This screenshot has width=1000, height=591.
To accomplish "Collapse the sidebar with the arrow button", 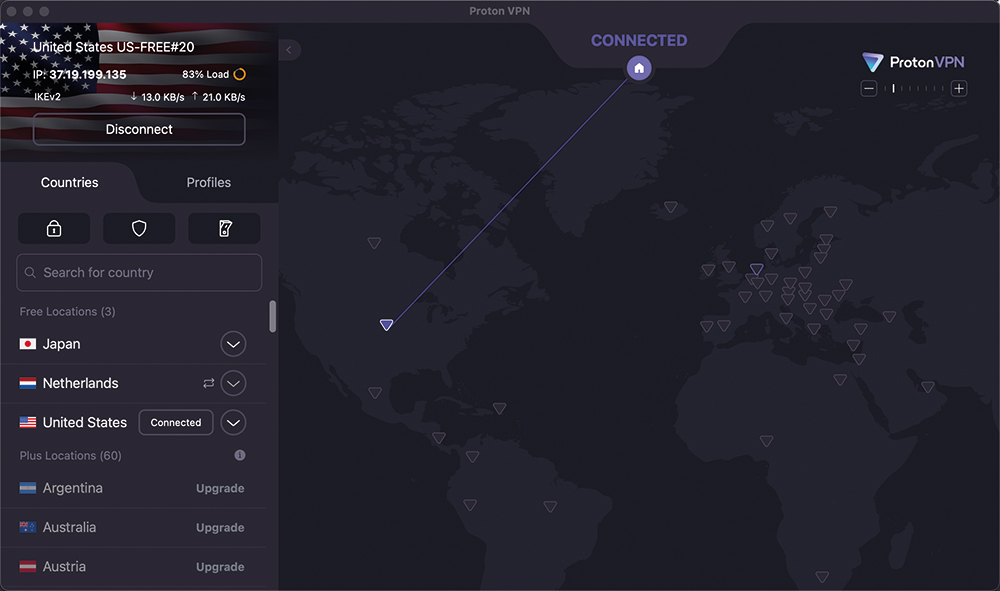I will [289, 50].
